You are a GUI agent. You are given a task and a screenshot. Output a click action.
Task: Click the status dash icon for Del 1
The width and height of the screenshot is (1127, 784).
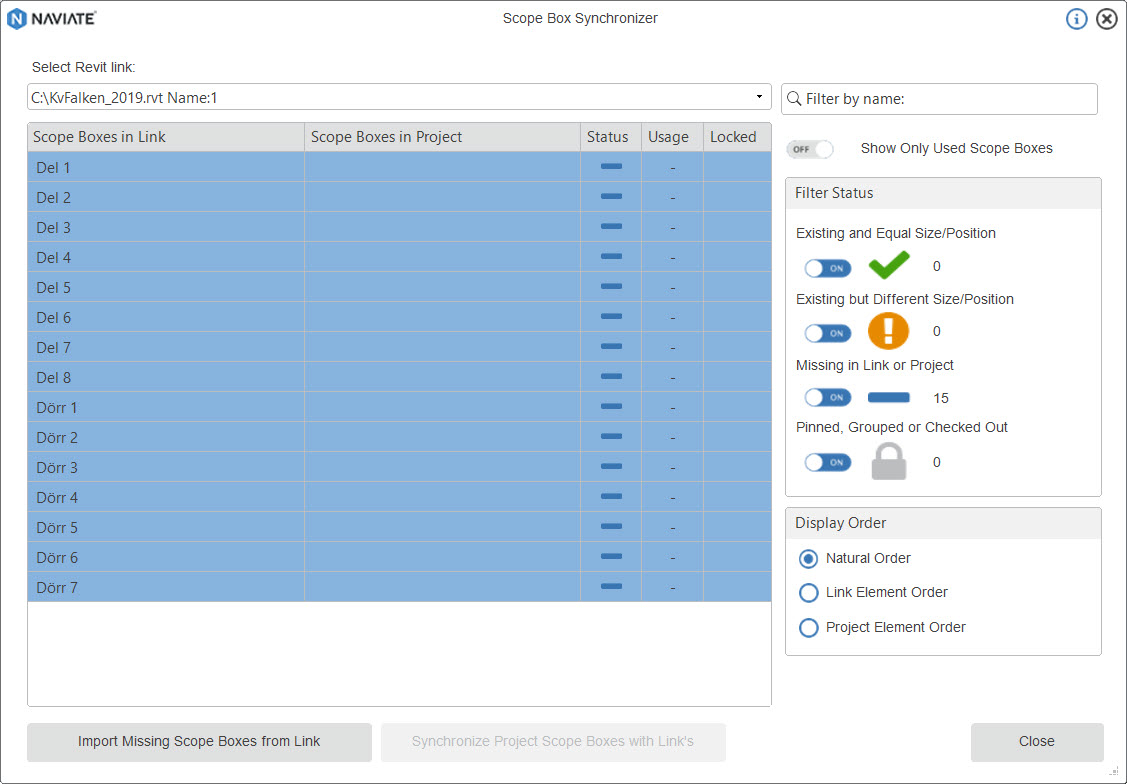(x=611, y=167)
